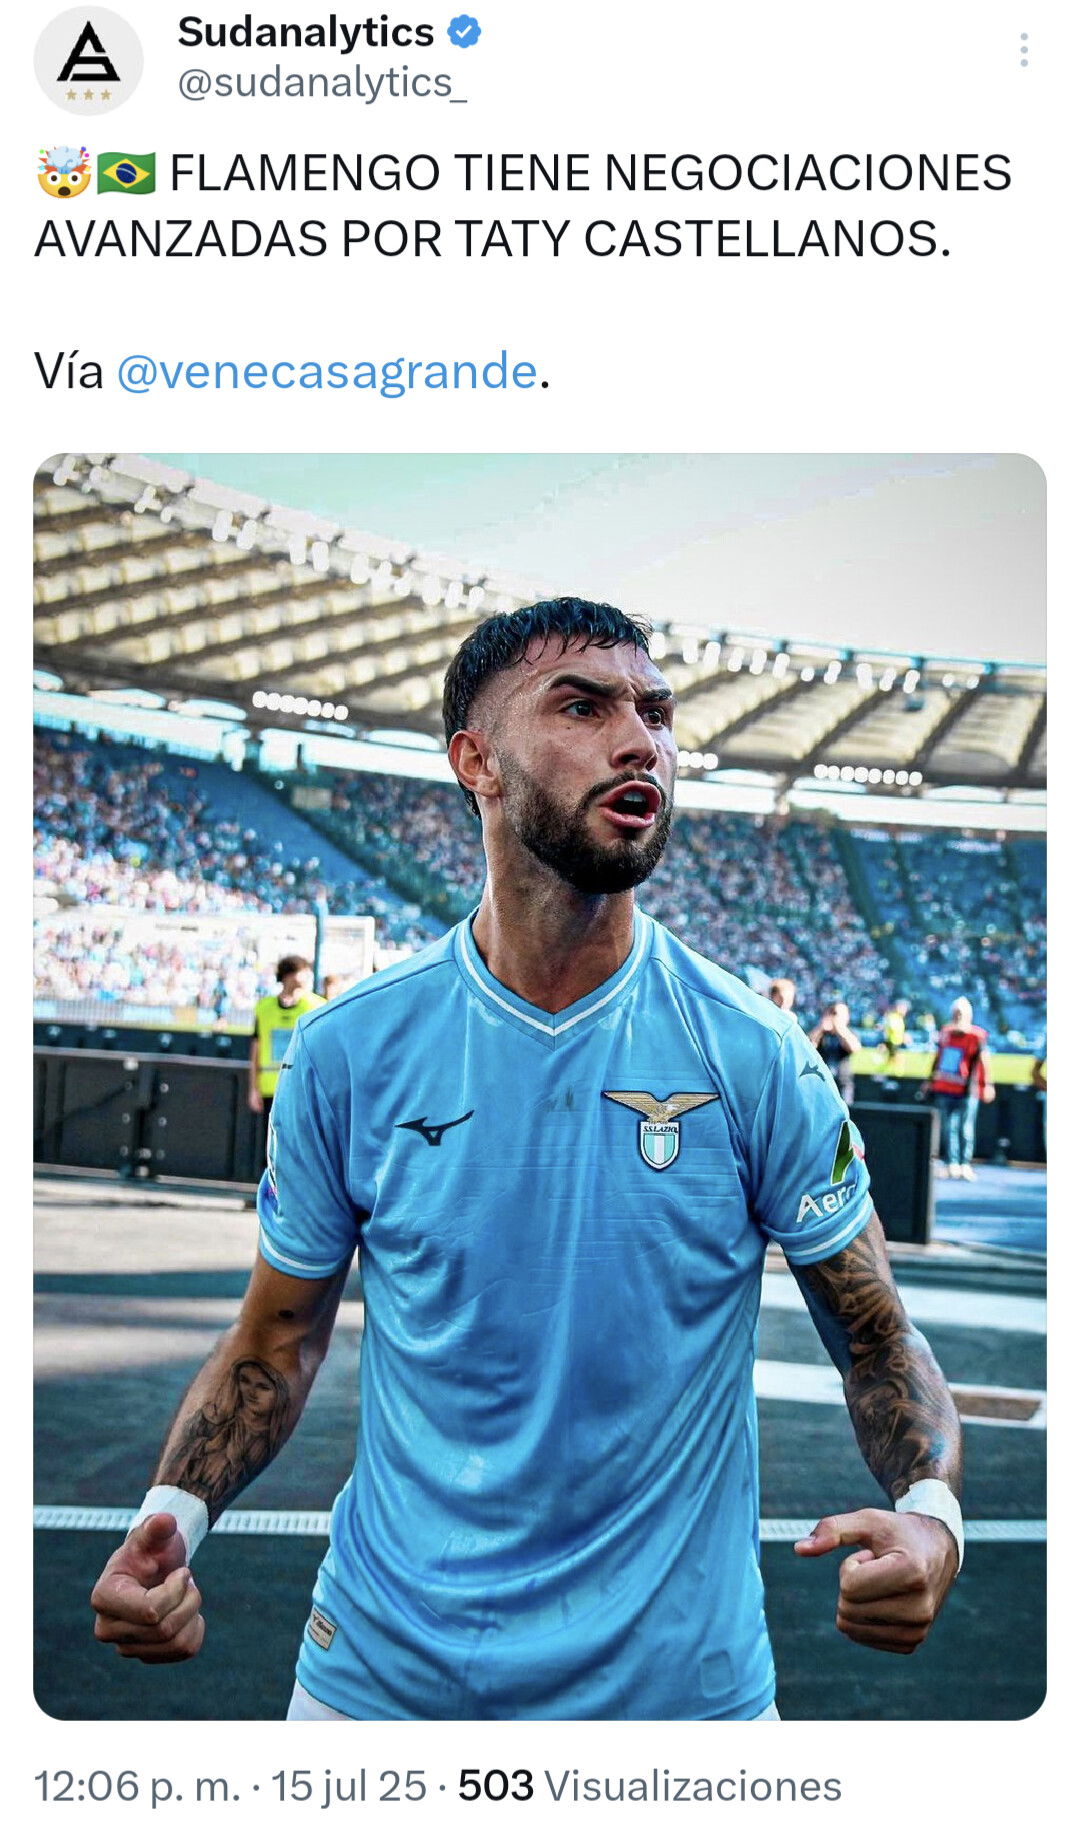Click the 15 jul 25 date

[349, 1786]
